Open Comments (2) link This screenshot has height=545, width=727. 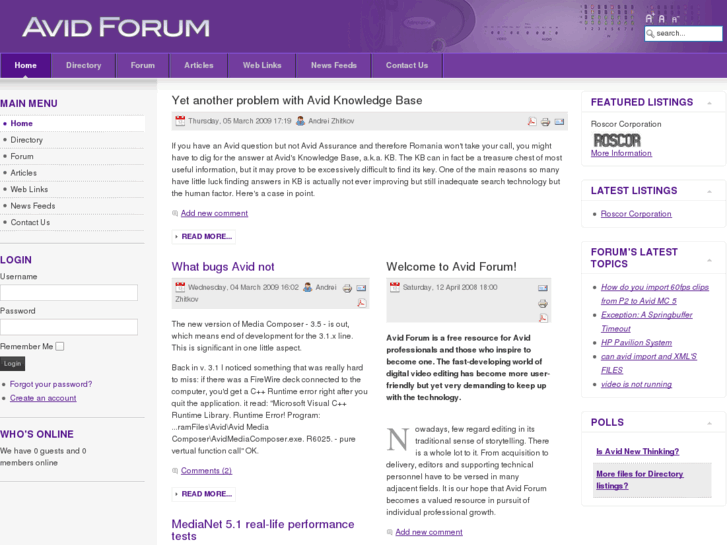pyautogui.click(x=206, y=471)
